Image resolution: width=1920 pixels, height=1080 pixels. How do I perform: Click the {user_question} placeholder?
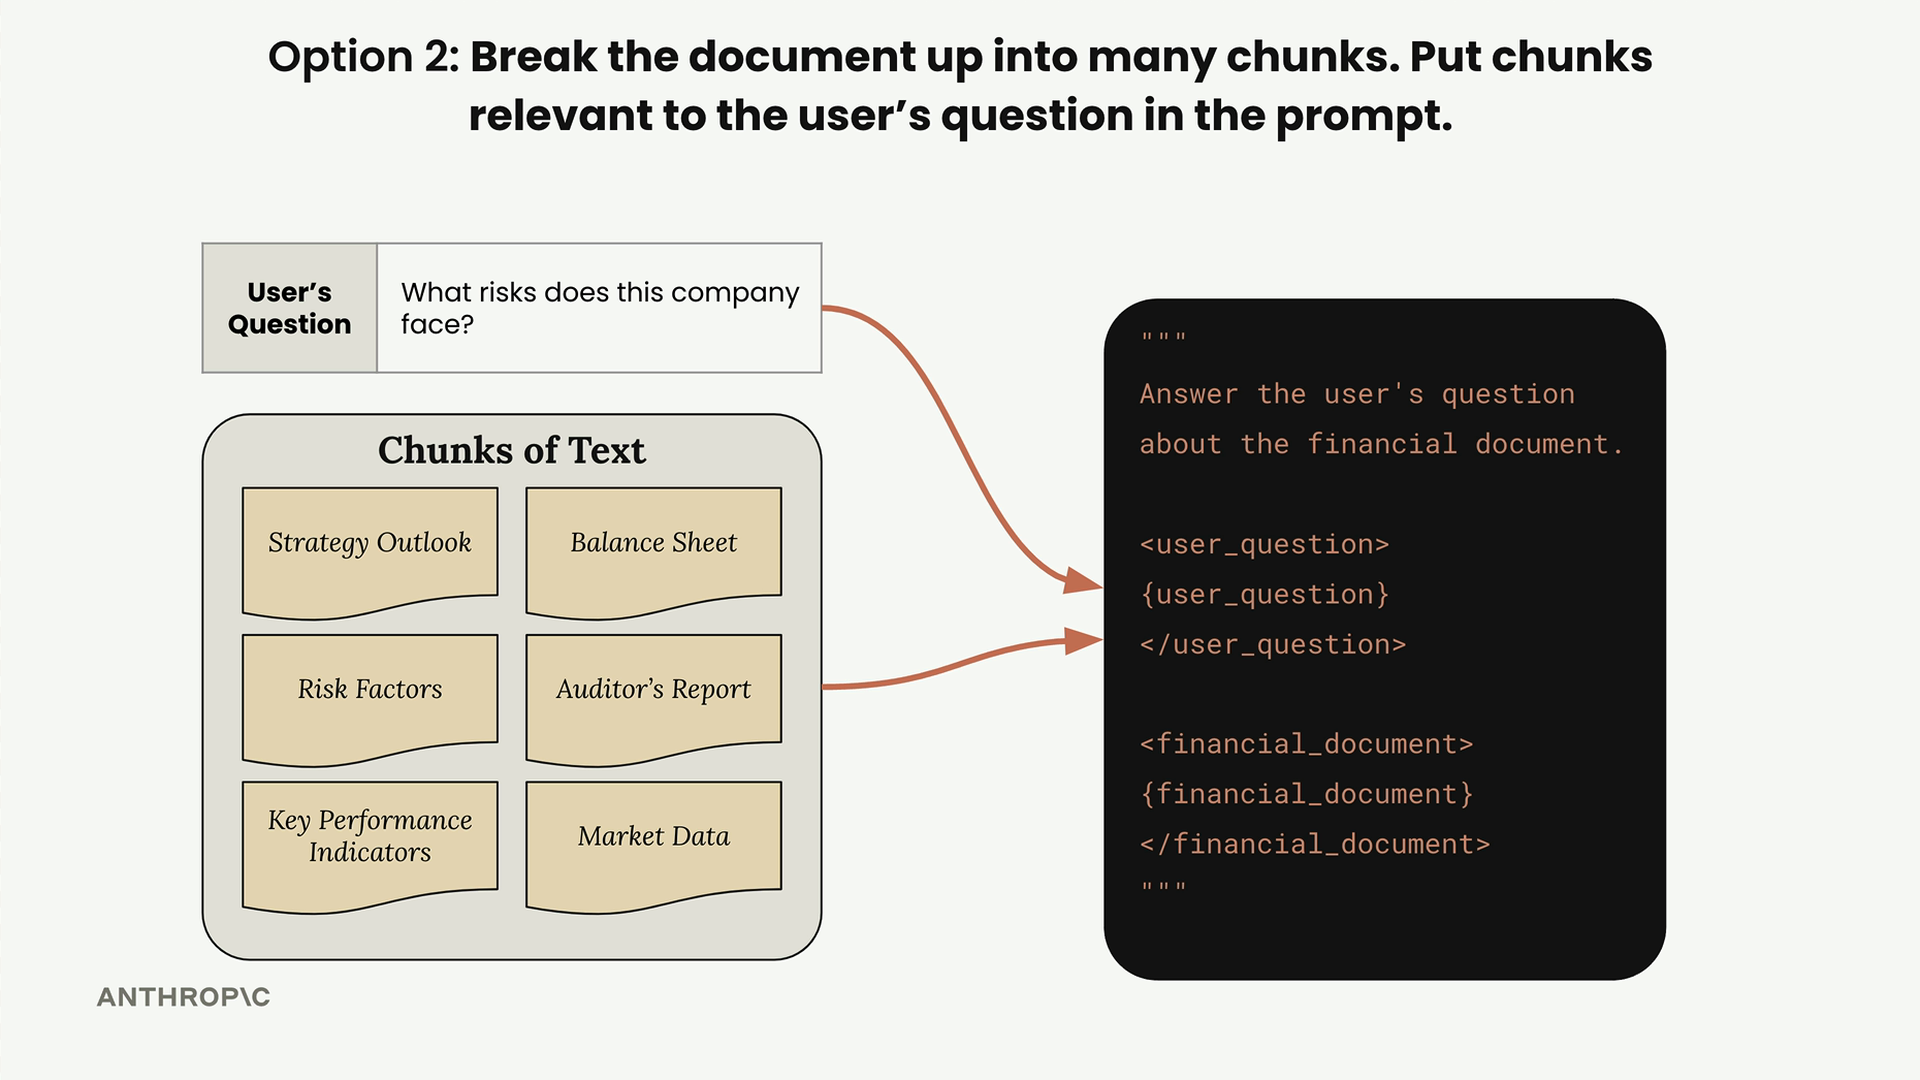pos(1265,594)
